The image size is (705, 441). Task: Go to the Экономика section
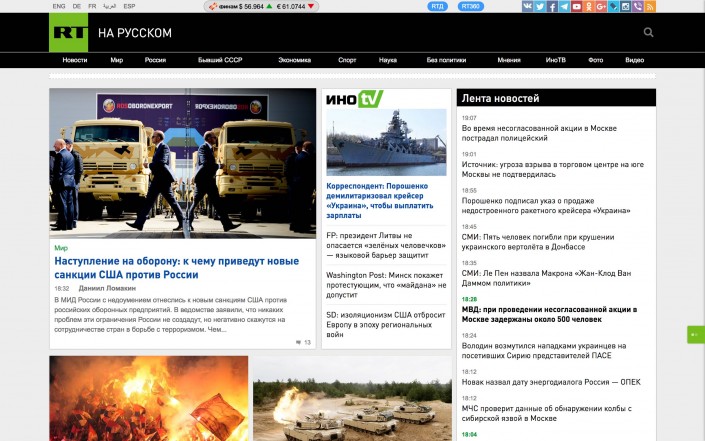[x=294, y=60]
